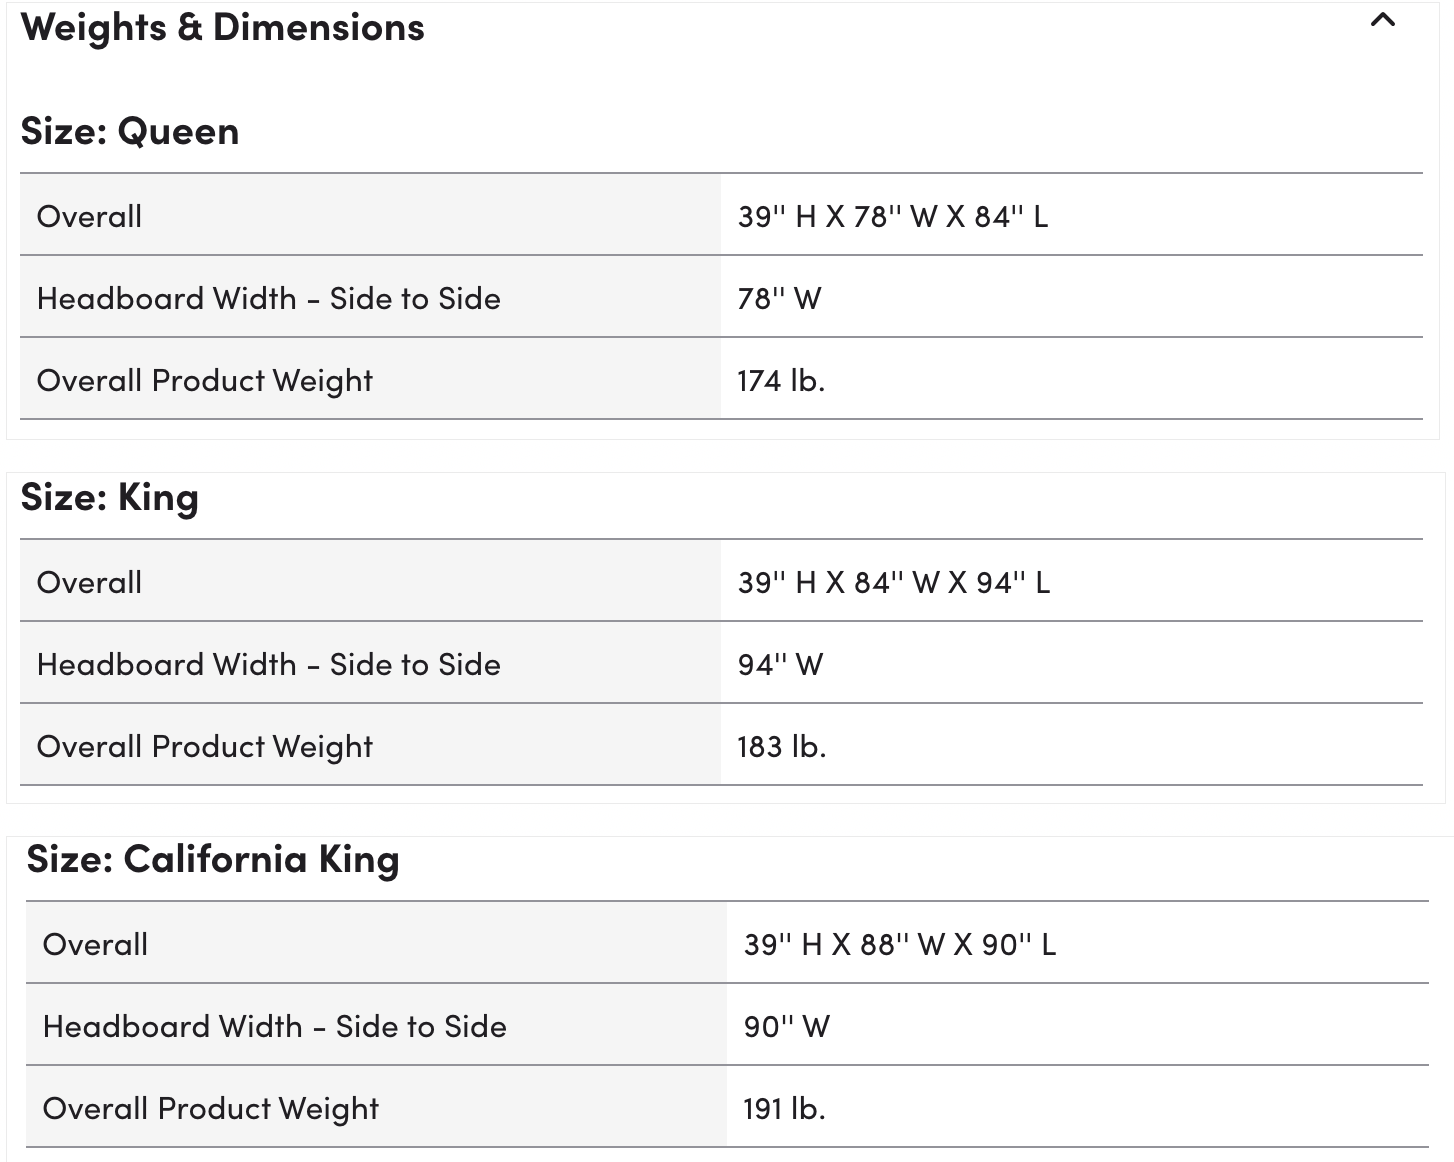Click California King headboard width value 90" W
Screen dimensions: 1454x1162
[x=786, y=1027]
